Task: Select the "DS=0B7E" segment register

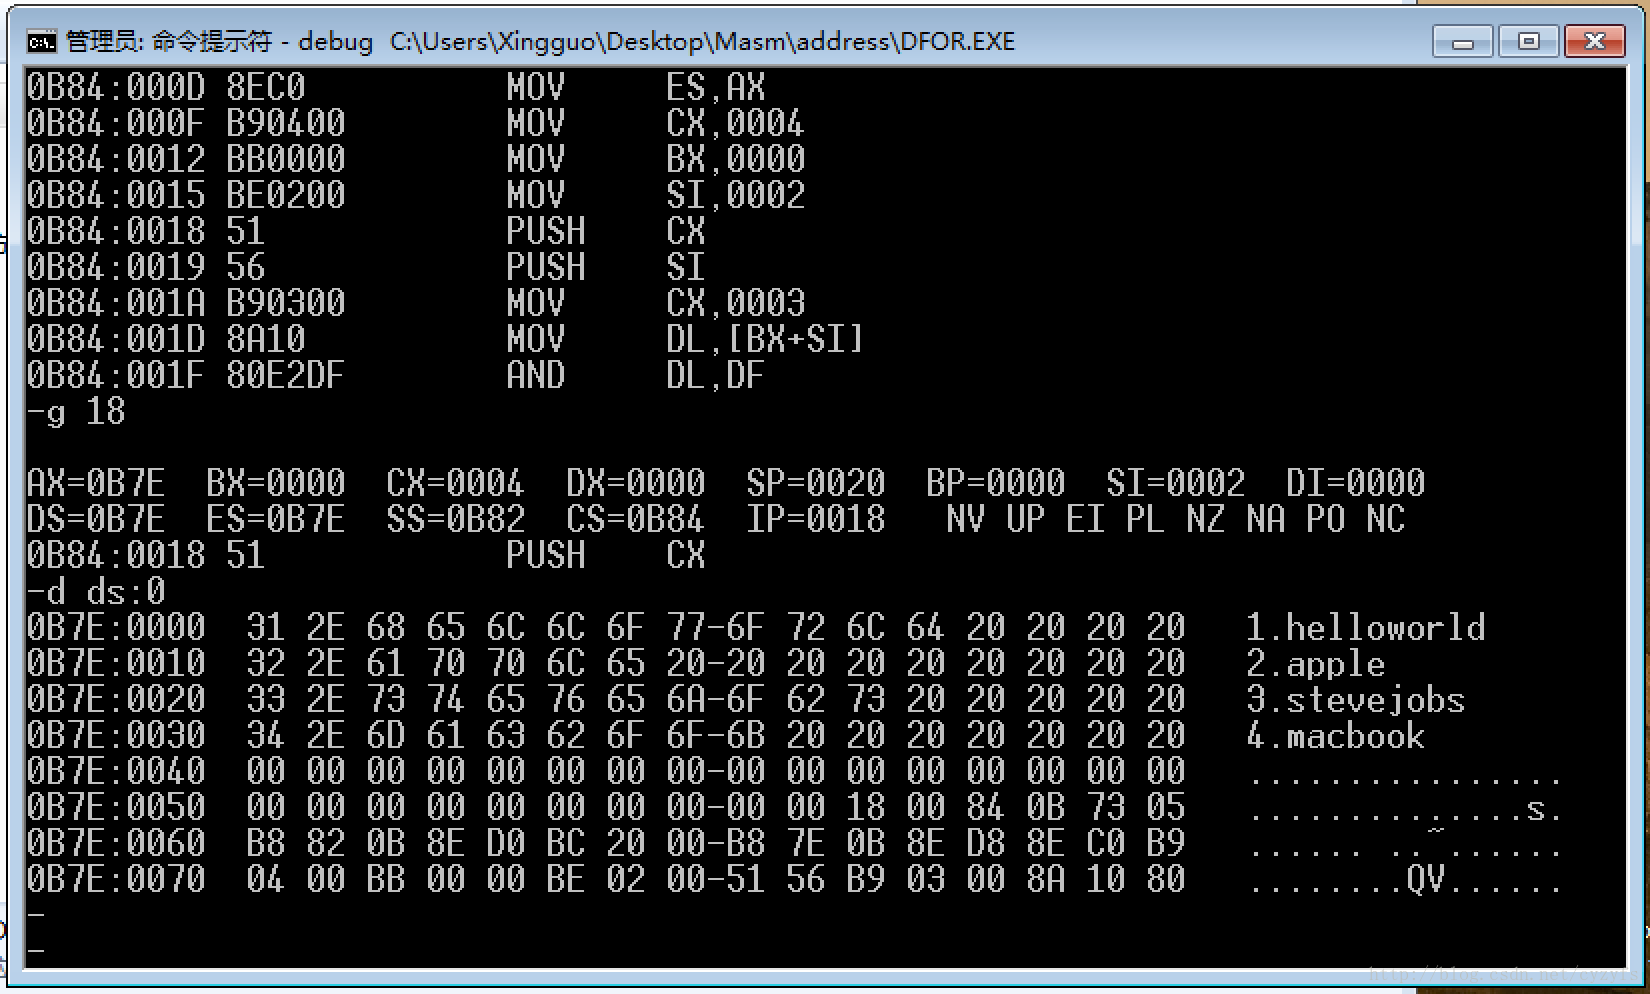Action: point(96,520)
